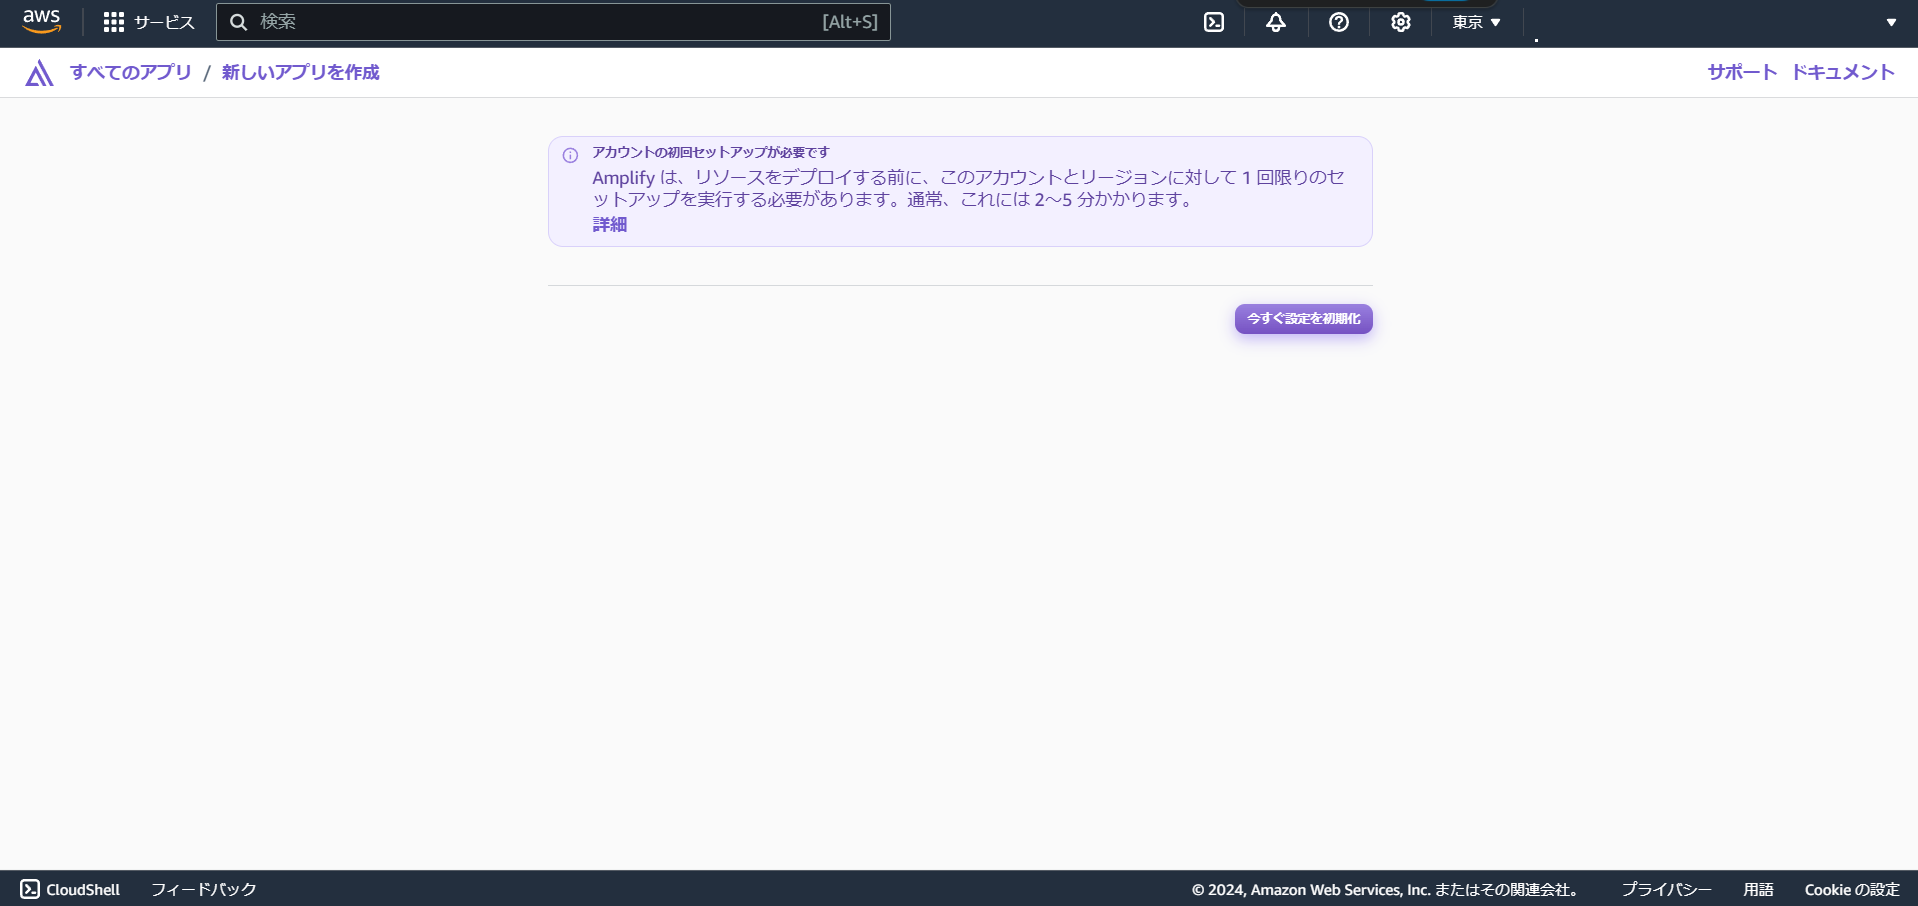Open the サービス grid menu
This screenshot has height=906, width=1918.
(x=149, y=22)
